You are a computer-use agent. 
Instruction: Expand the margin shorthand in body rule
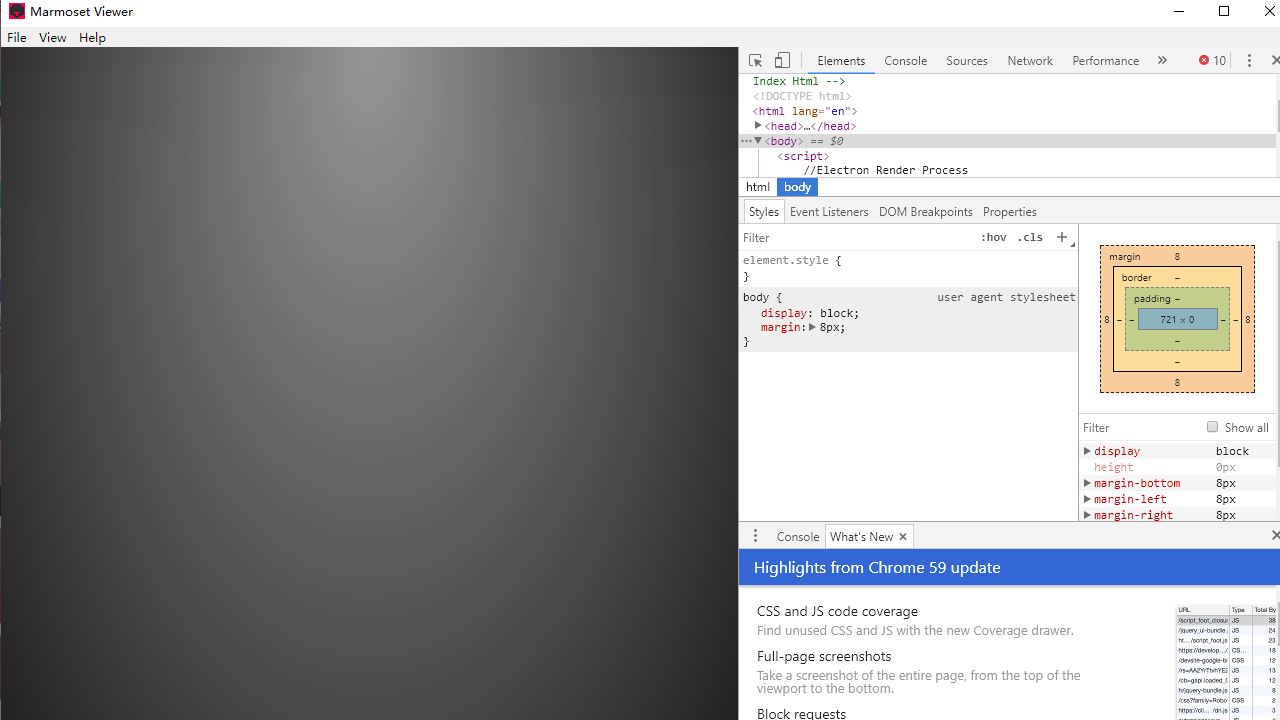pyautogui.click(x=812, y=327)
